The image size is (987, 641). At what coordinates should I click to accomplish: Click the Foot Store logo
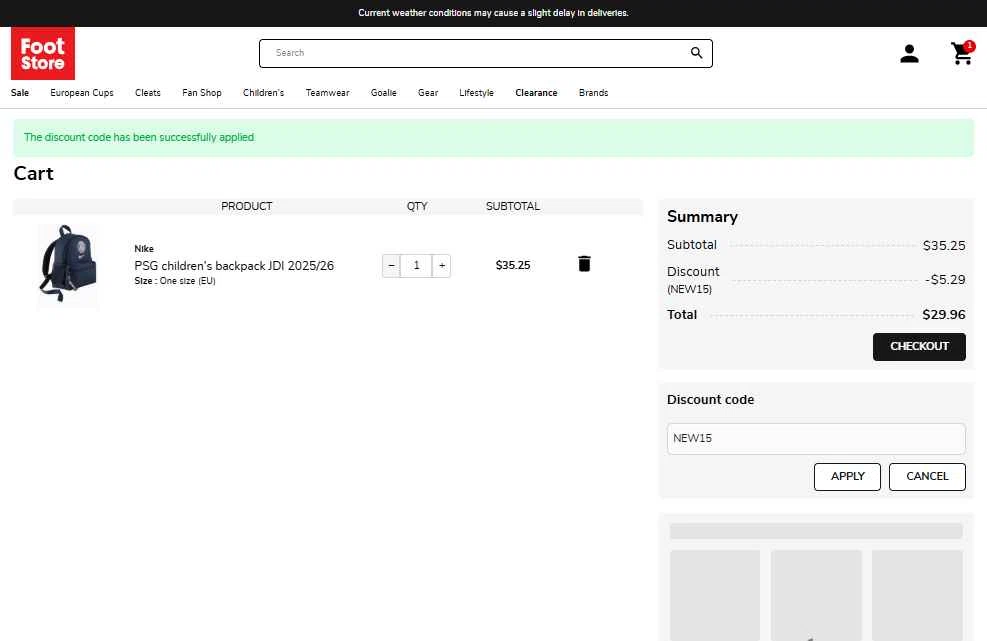pyautogui.click(x=43, y=54)
